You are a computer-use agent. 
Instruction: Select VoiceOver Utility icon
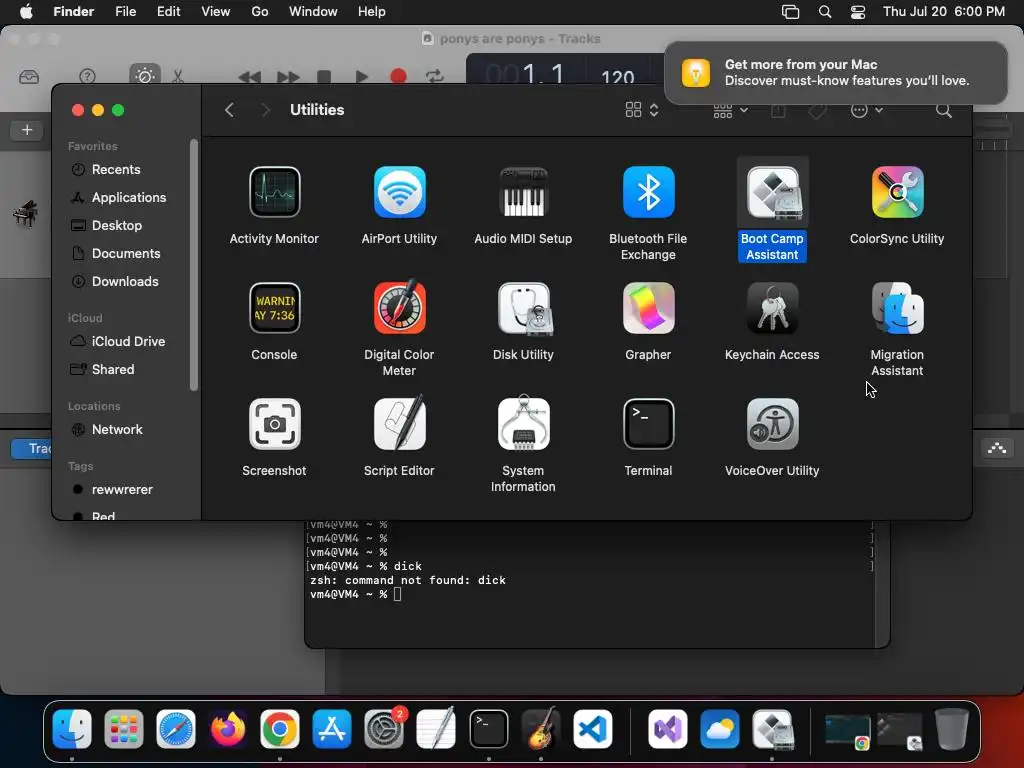pos(773,424)
